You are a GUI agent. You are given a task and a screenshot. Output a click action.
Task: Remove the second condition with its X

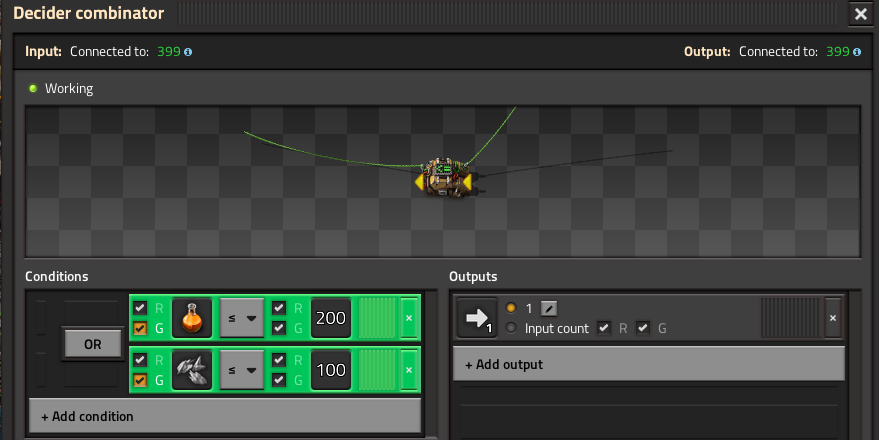coord(409,369)
